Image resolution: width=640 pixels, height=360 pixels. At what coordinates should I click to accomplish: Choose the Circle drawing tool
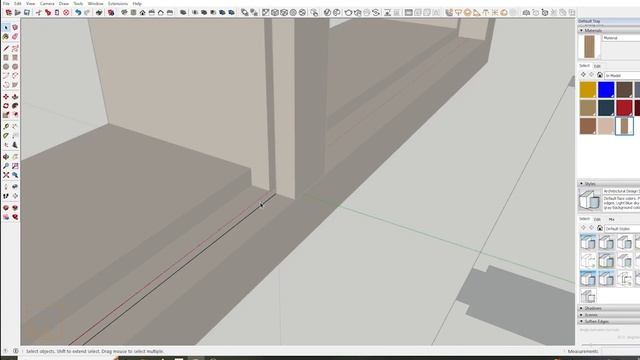coord(6,67)
